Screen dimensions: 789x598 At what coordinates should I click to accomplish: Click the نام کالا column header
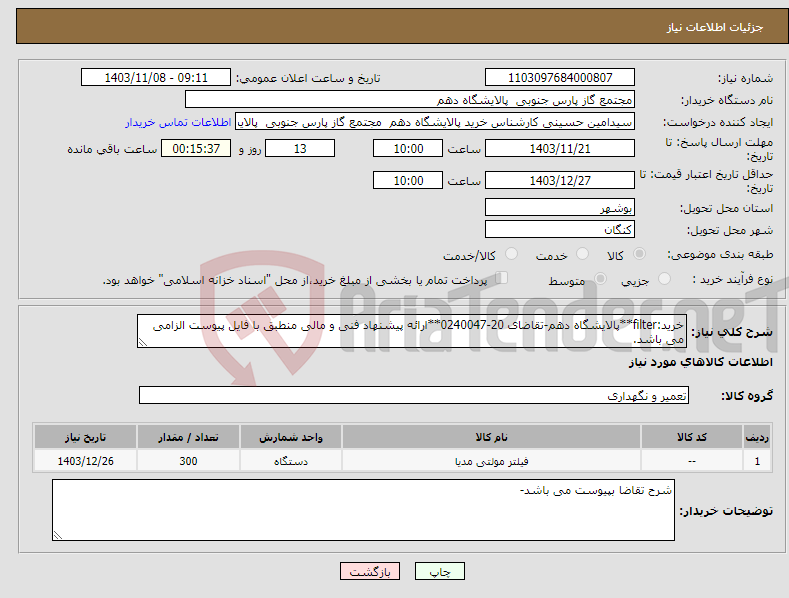pyautogui.click(x=491, y=437)
